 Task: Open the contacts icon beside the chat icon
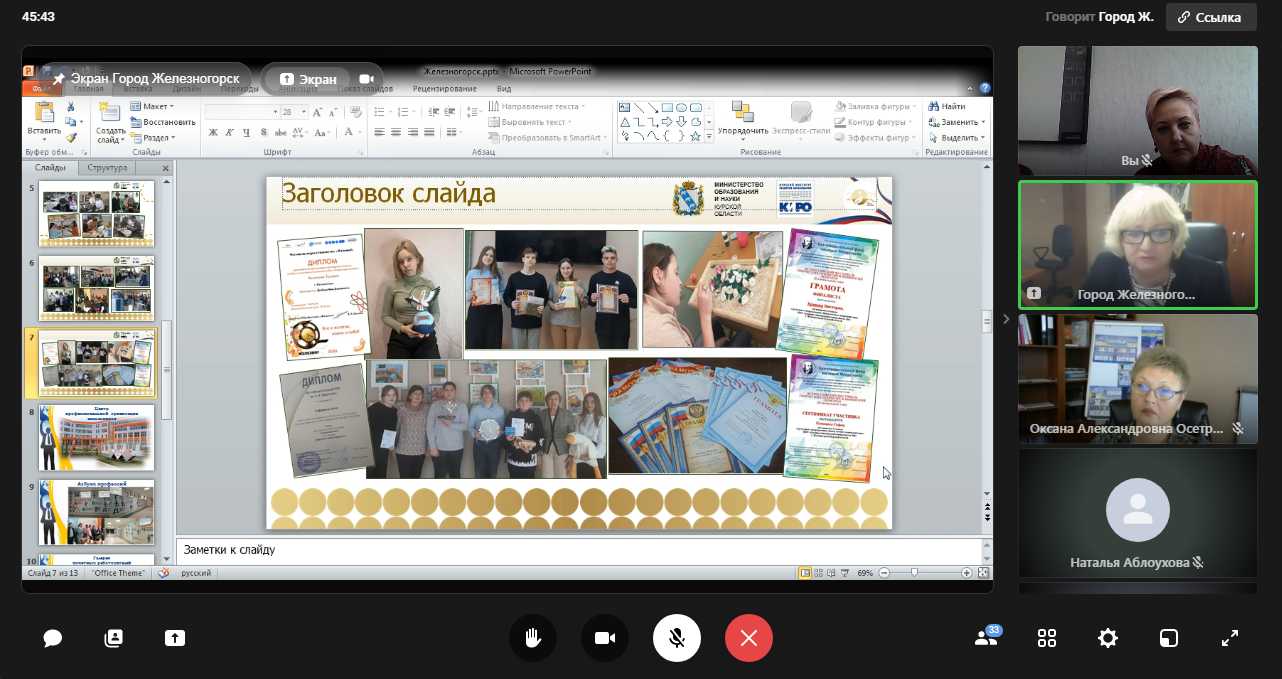[x=113, y=638]
